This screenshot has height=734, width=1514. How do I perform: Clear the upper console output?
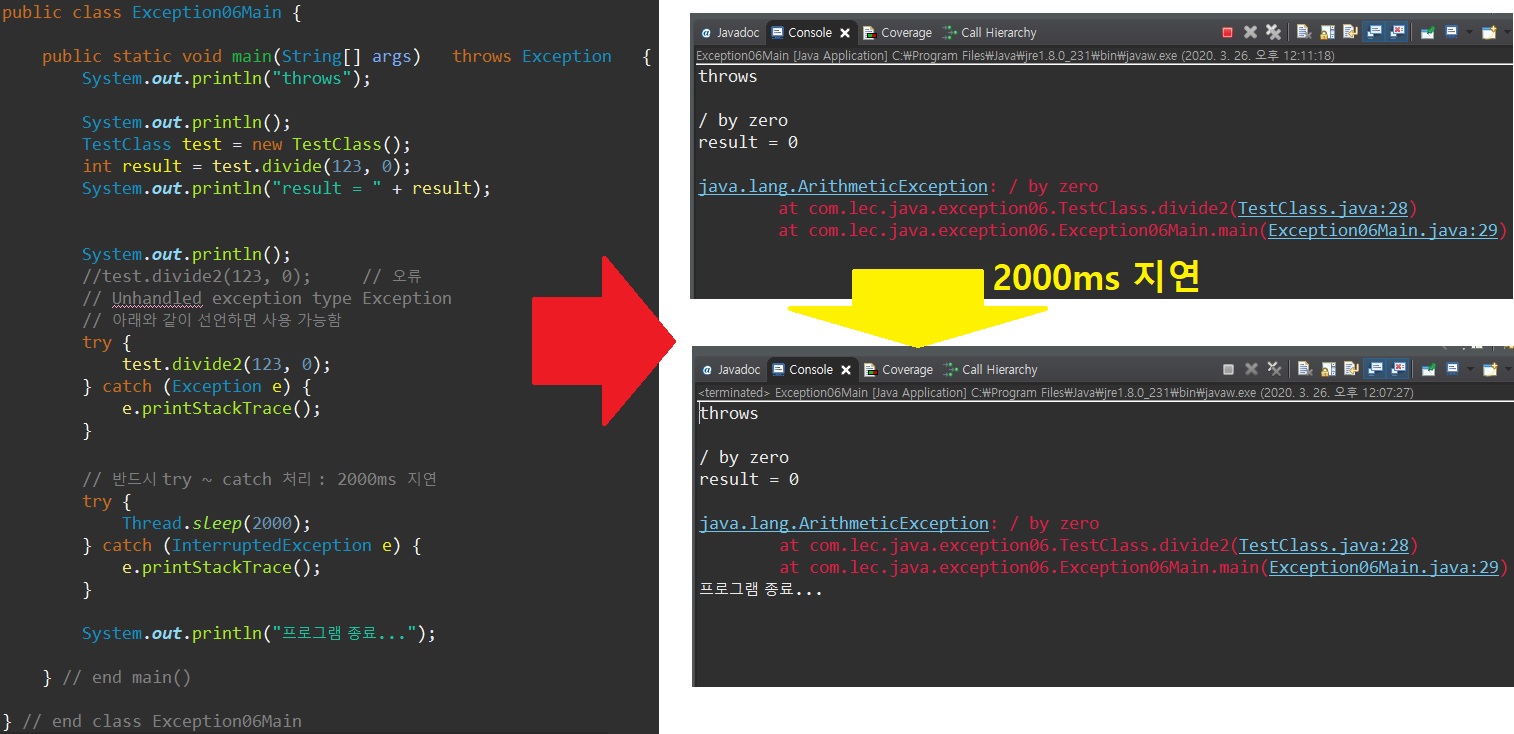tap(1304, 32)
